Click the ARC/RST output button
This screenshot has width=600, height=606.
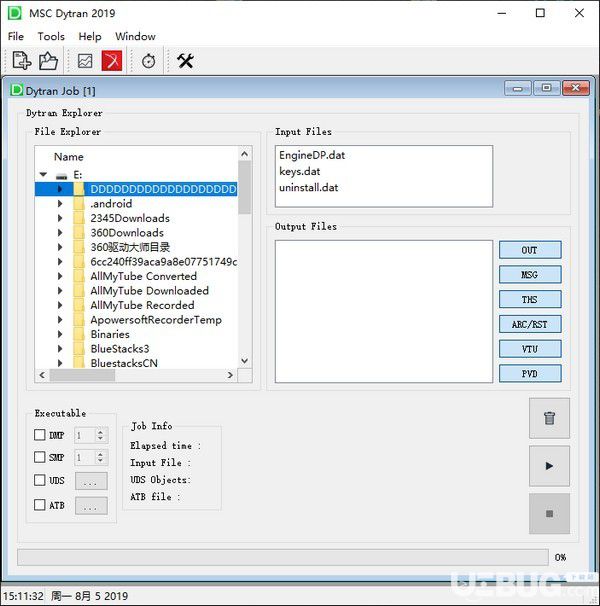pos(530,324)
